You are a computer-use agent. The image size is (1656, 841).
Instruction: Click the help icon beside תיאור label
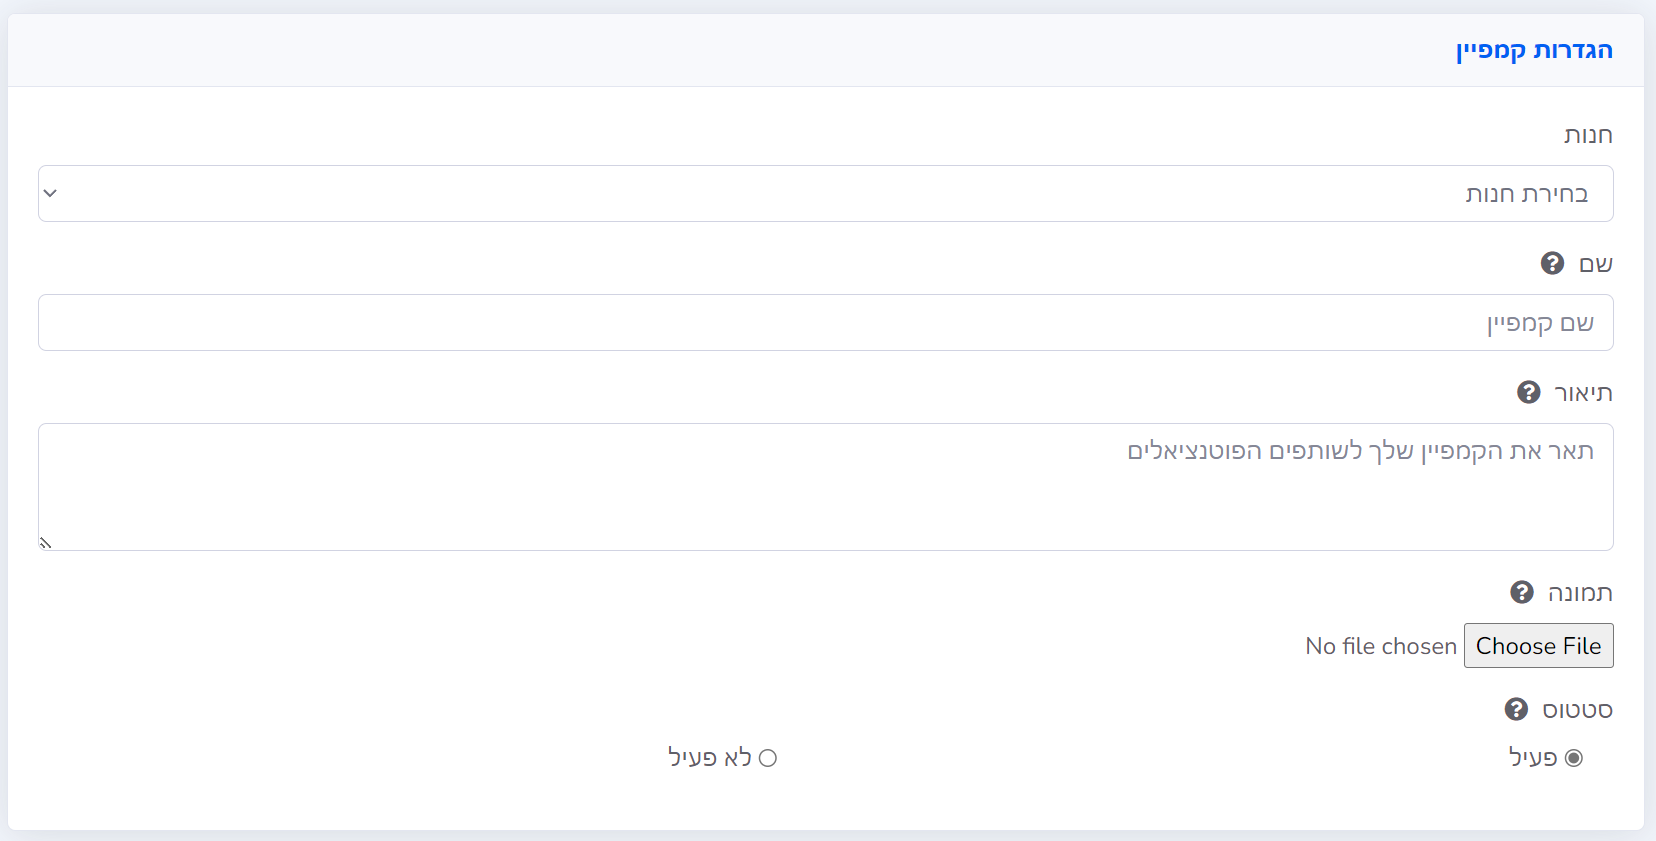pos(1528,392)
